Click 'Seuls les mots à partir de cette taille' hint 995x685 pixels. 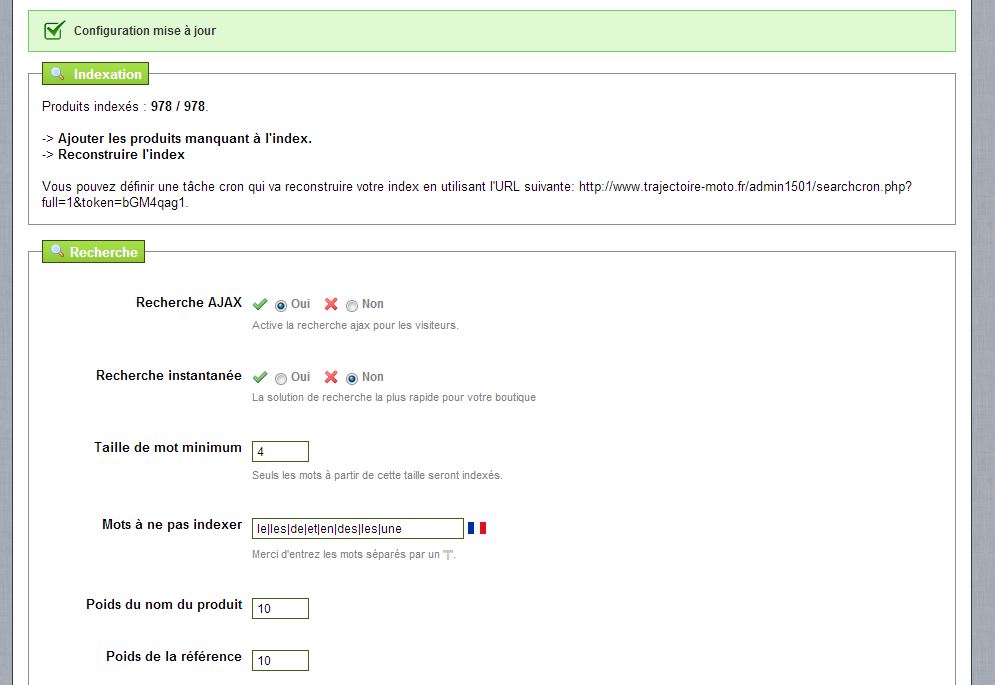pyautogui.click(x=377, y=475)
